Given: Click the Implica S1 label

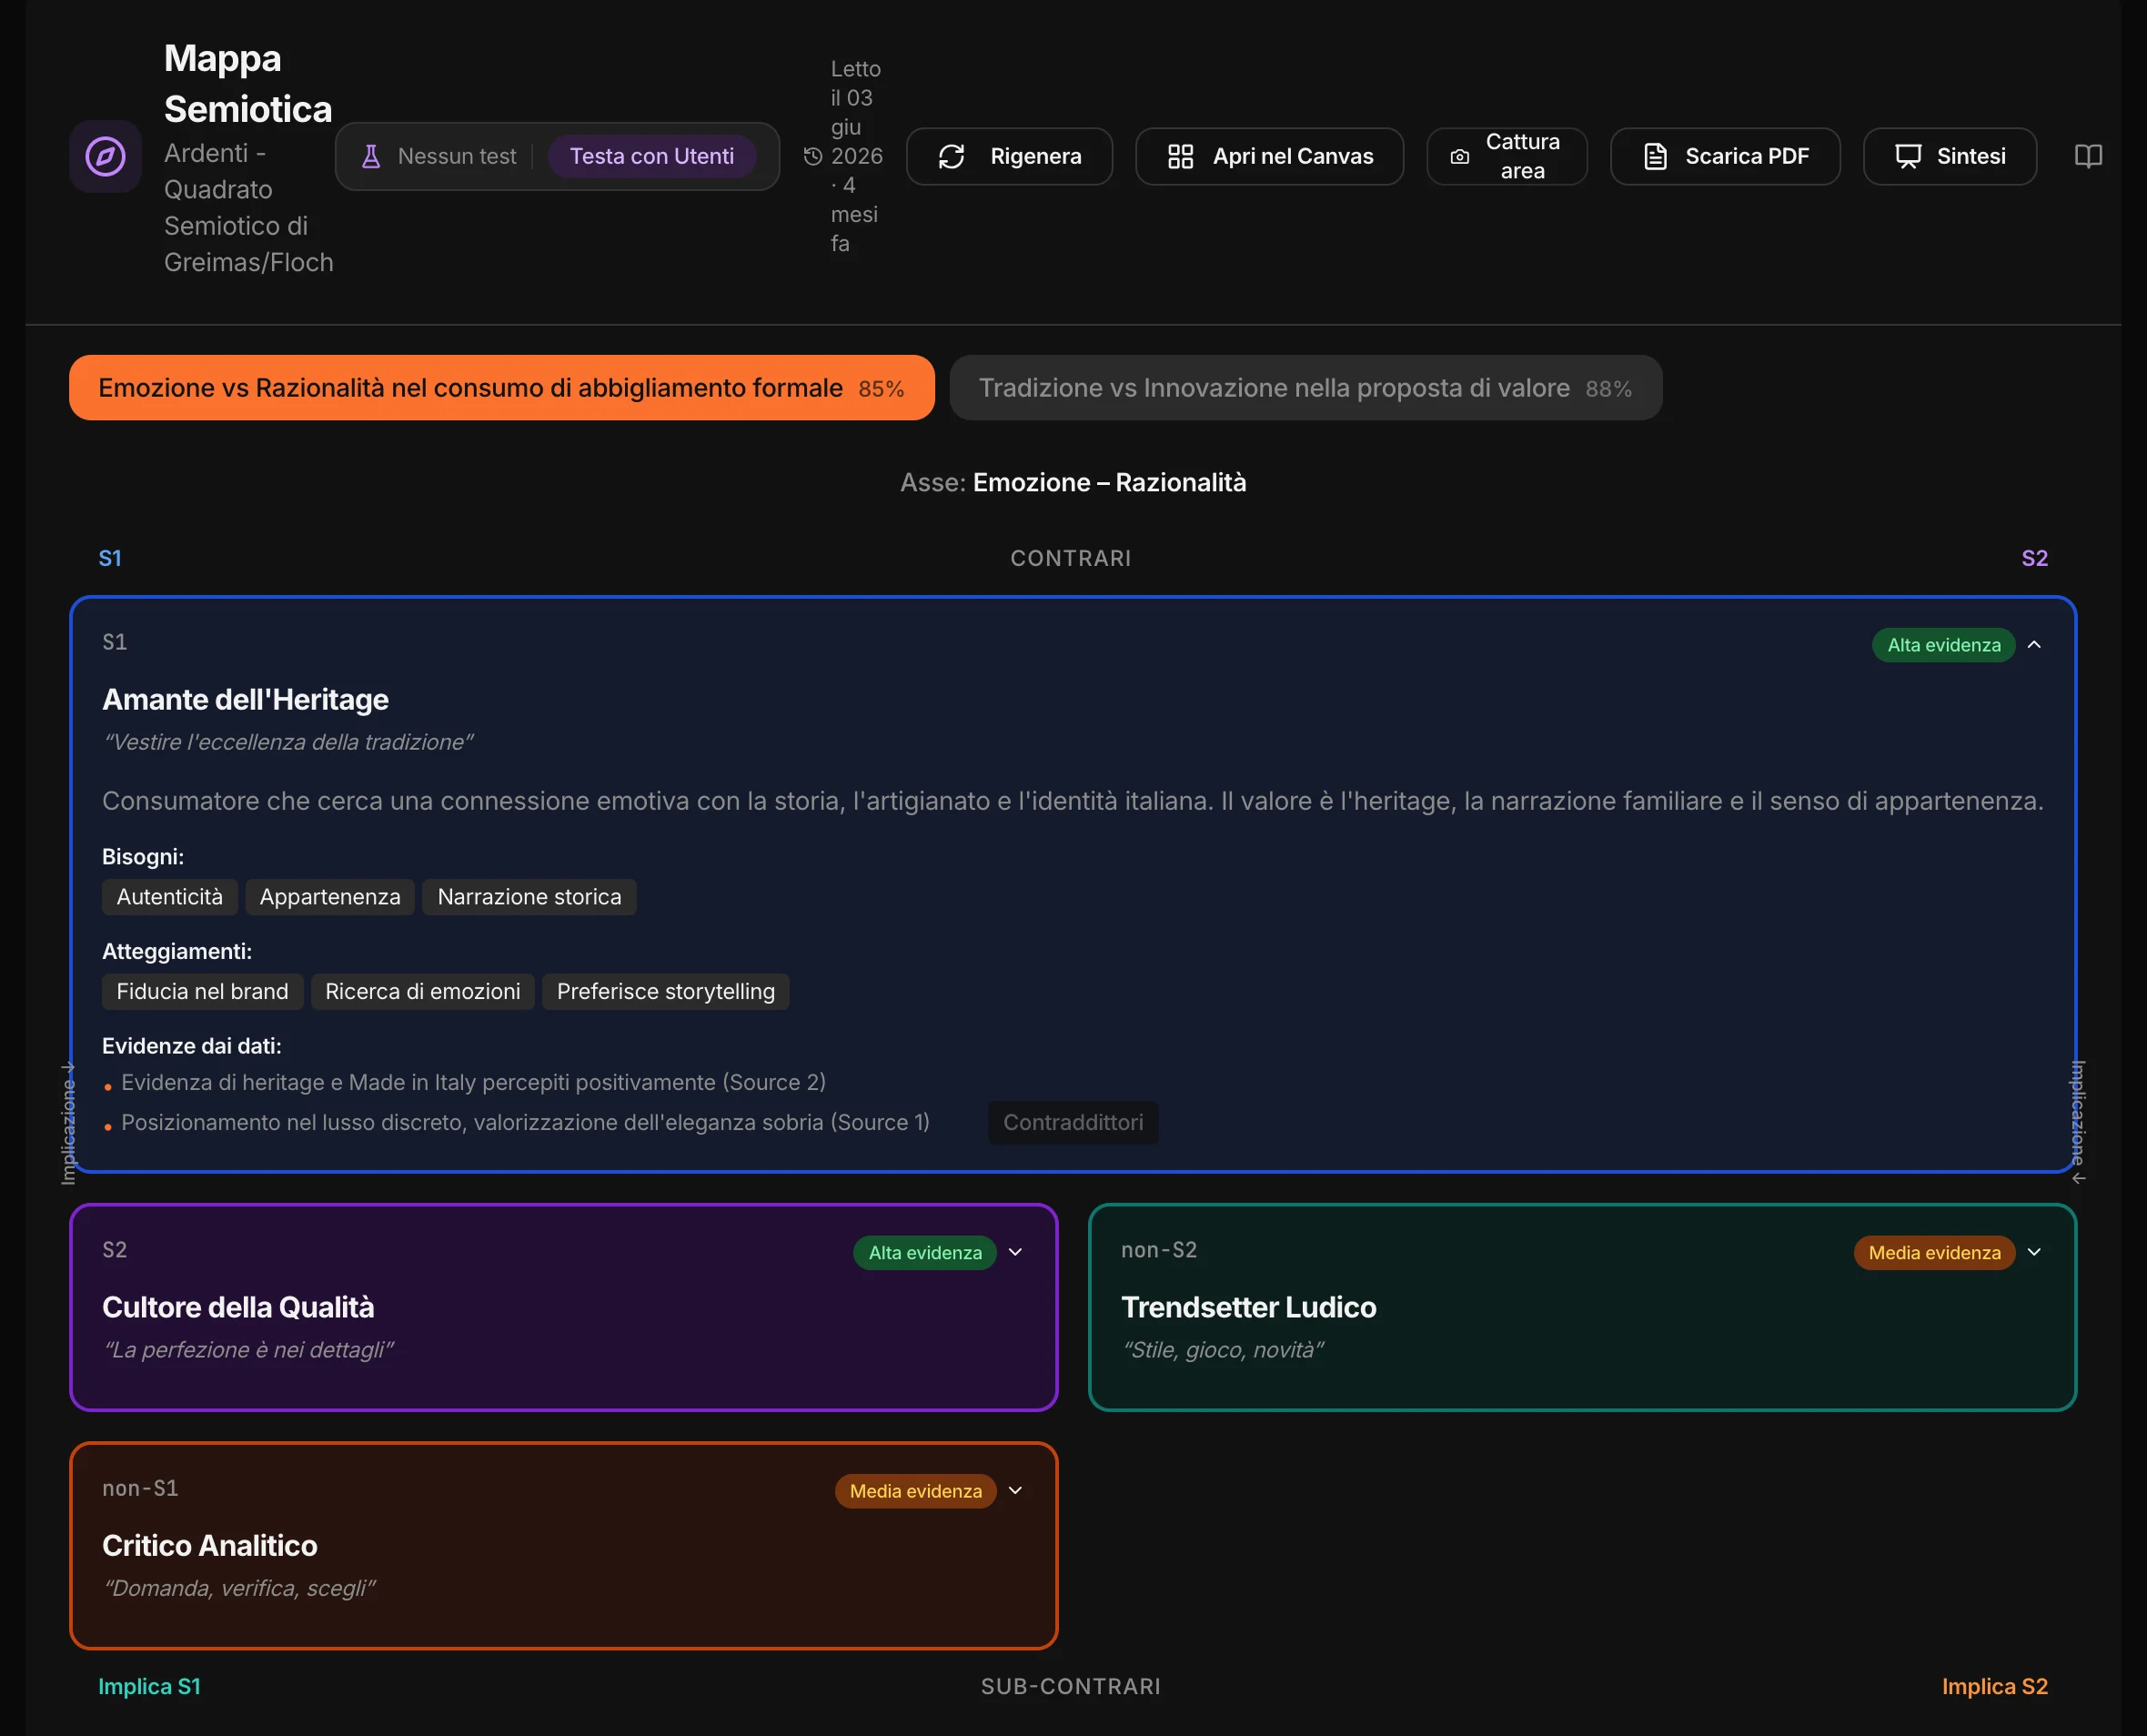Looking at the screenshot, I should (x=150, y=1687).
